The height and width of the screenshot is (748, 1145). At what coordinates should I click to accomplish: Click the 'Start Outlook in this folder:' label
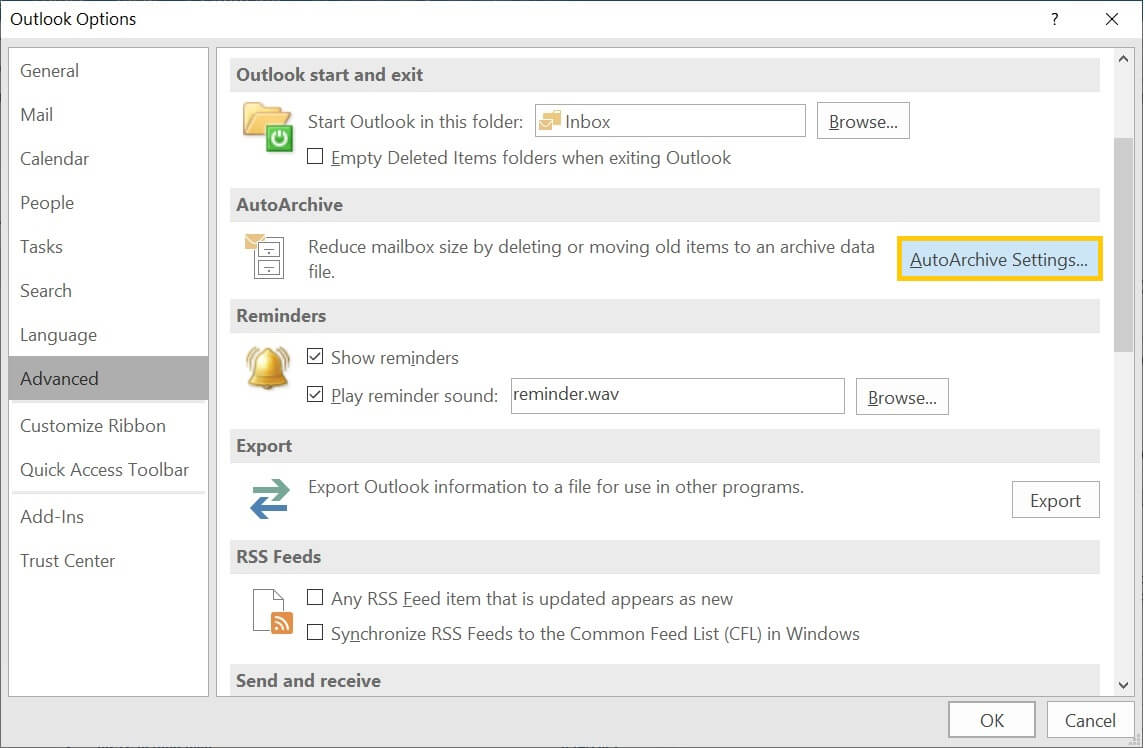point(416,121)
